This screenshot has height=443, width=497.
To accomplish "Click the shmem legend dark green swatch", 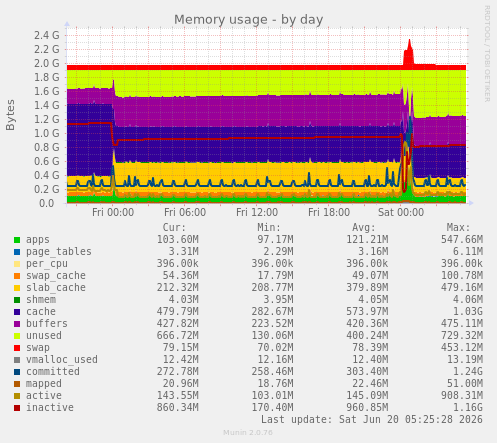I will click(x=17, y=300).
